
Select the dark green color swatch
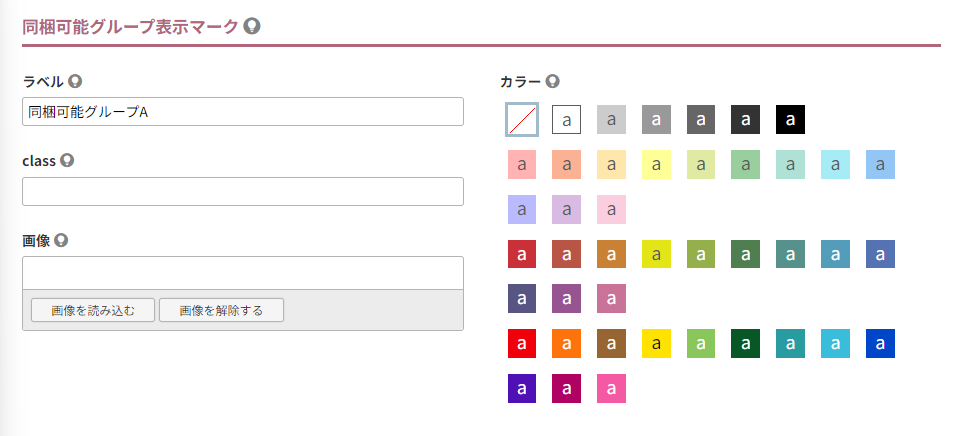click(745, 344)
